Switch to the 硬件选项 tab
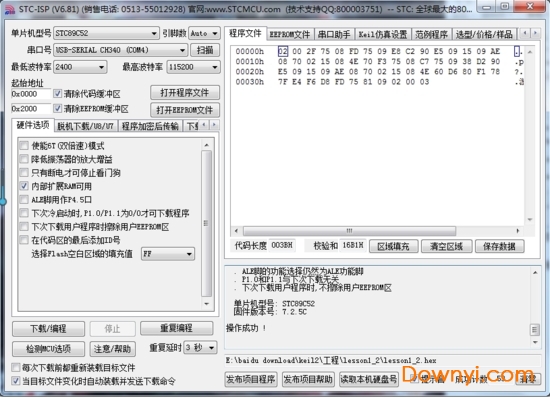This screenshot has width=550, height=398. click(x=33, y=125)
